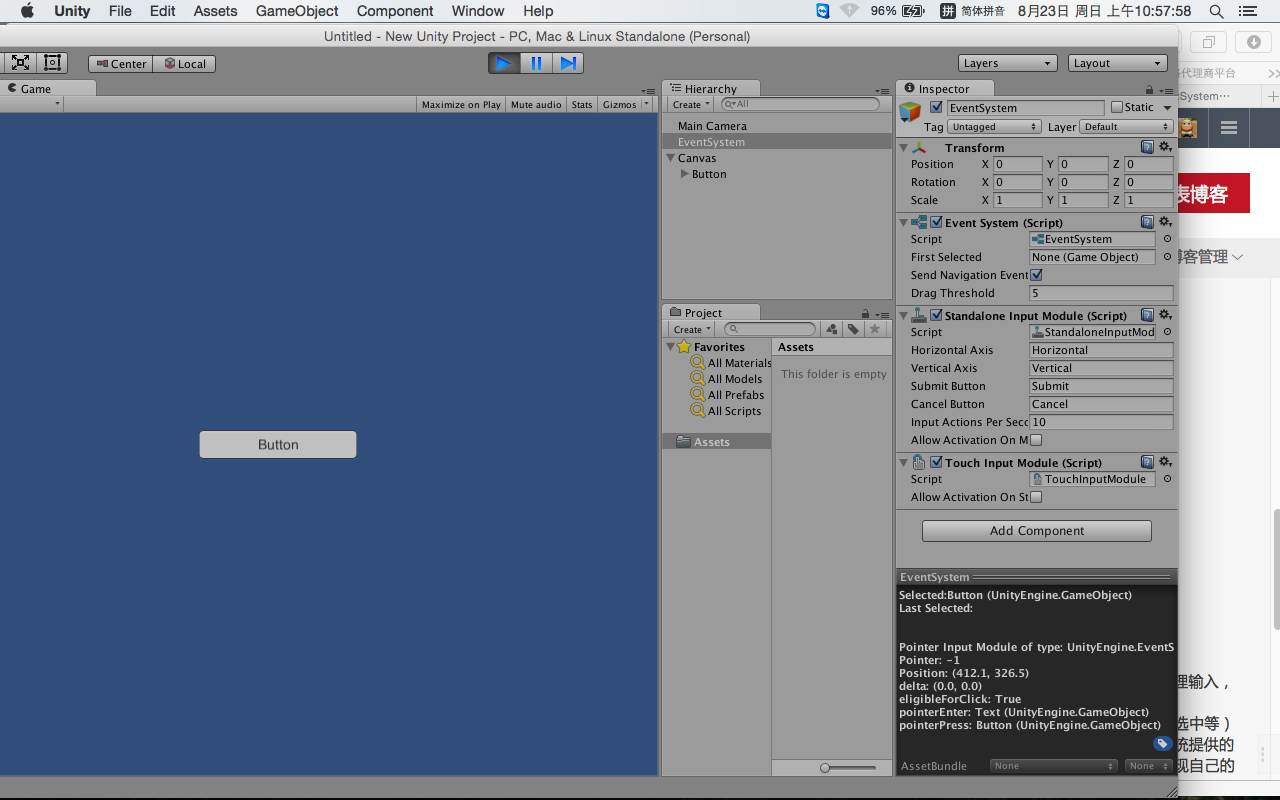Screen dimensions: 1280x800
Task: Open Touch Input Module gear menu
Action: pyautogui.click(x=1165, y=462)
